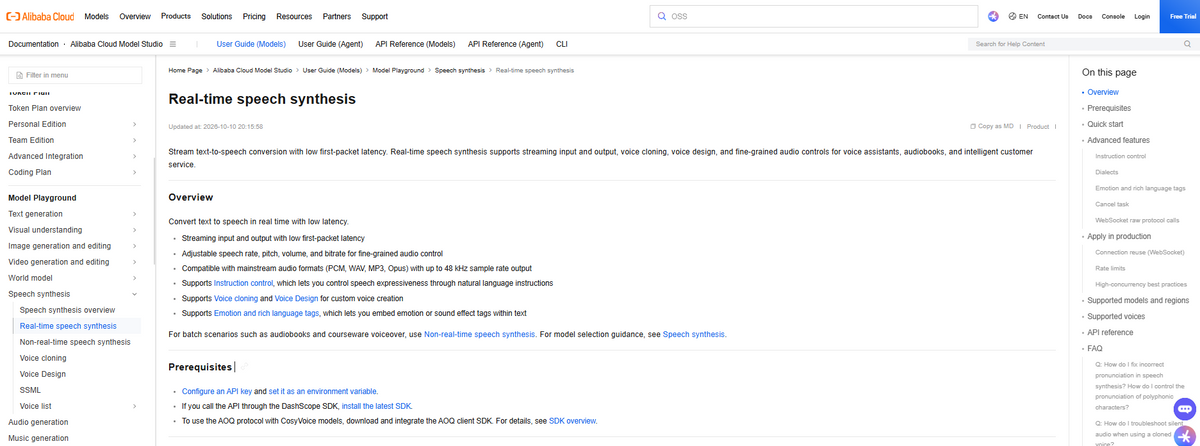
Task: Expand the Voice list item
Action: (134, 406)
